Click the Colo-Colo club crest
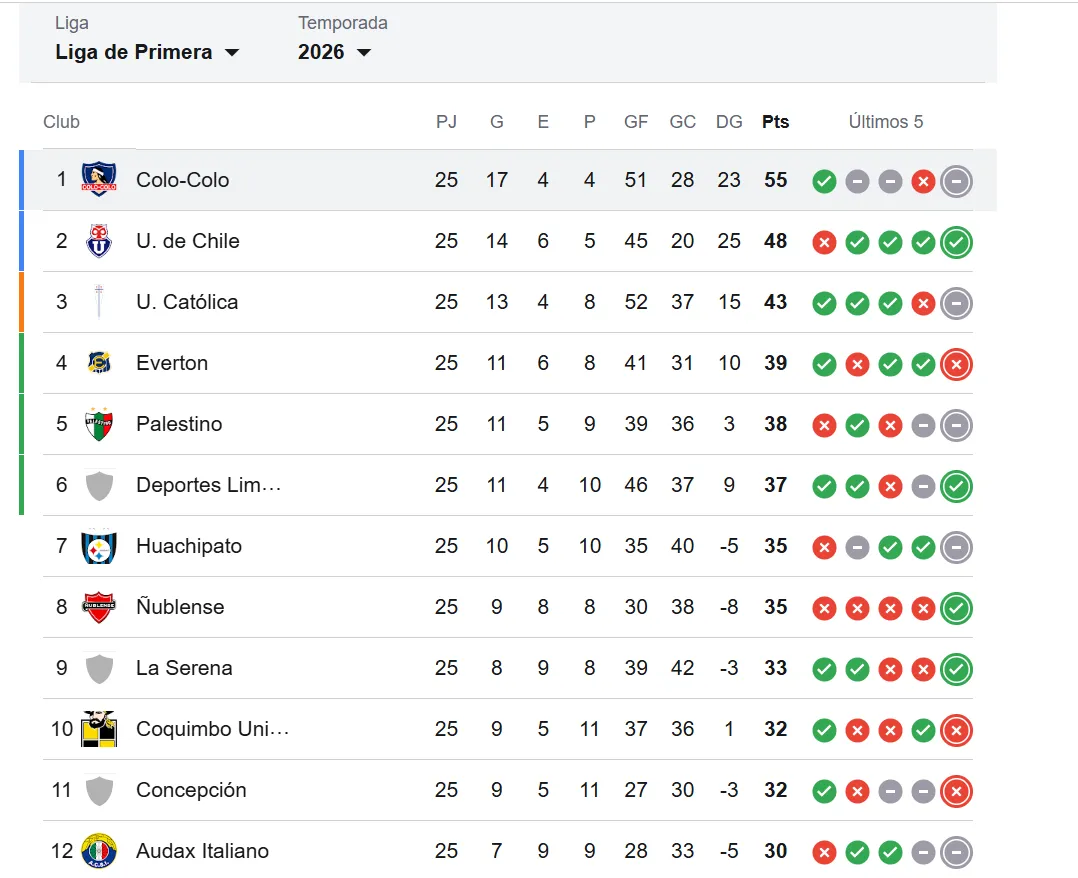 99,179
